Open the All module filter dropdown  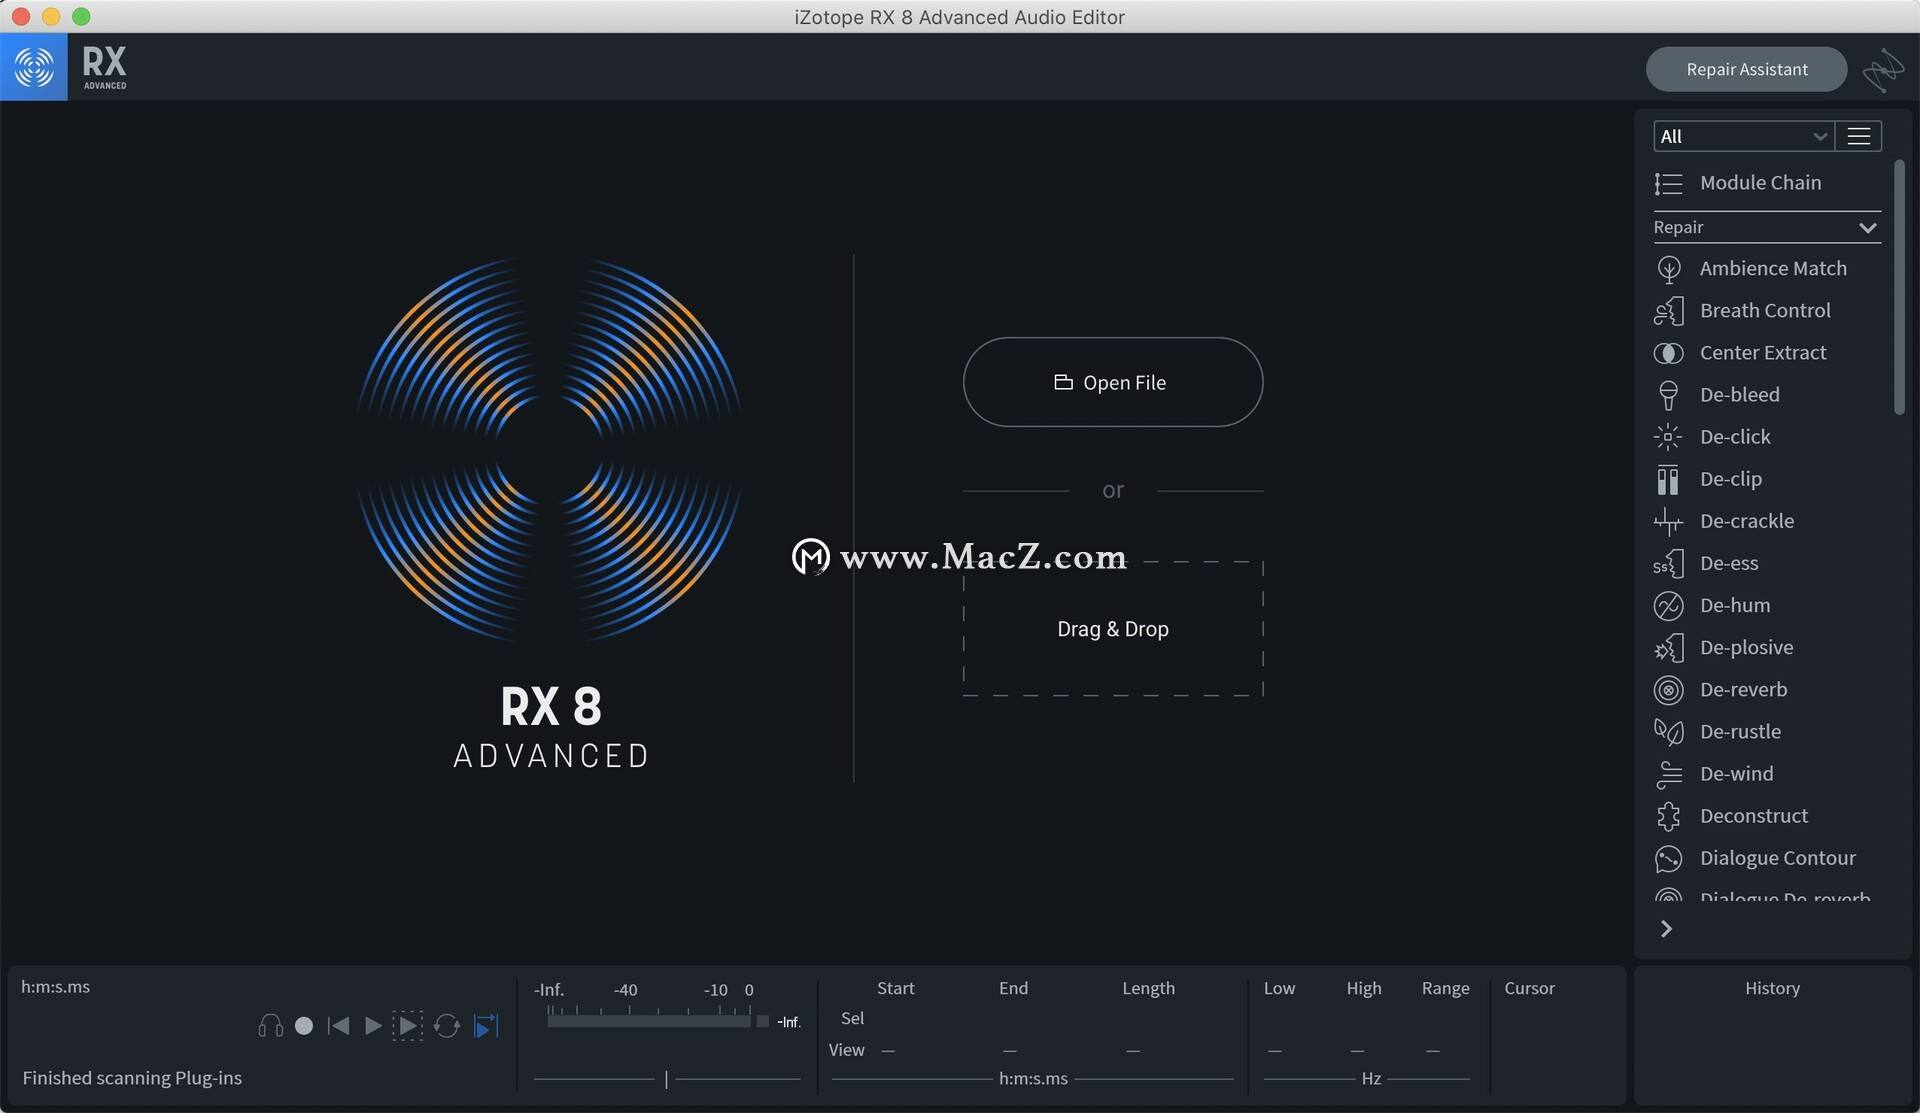(1743, 136)
